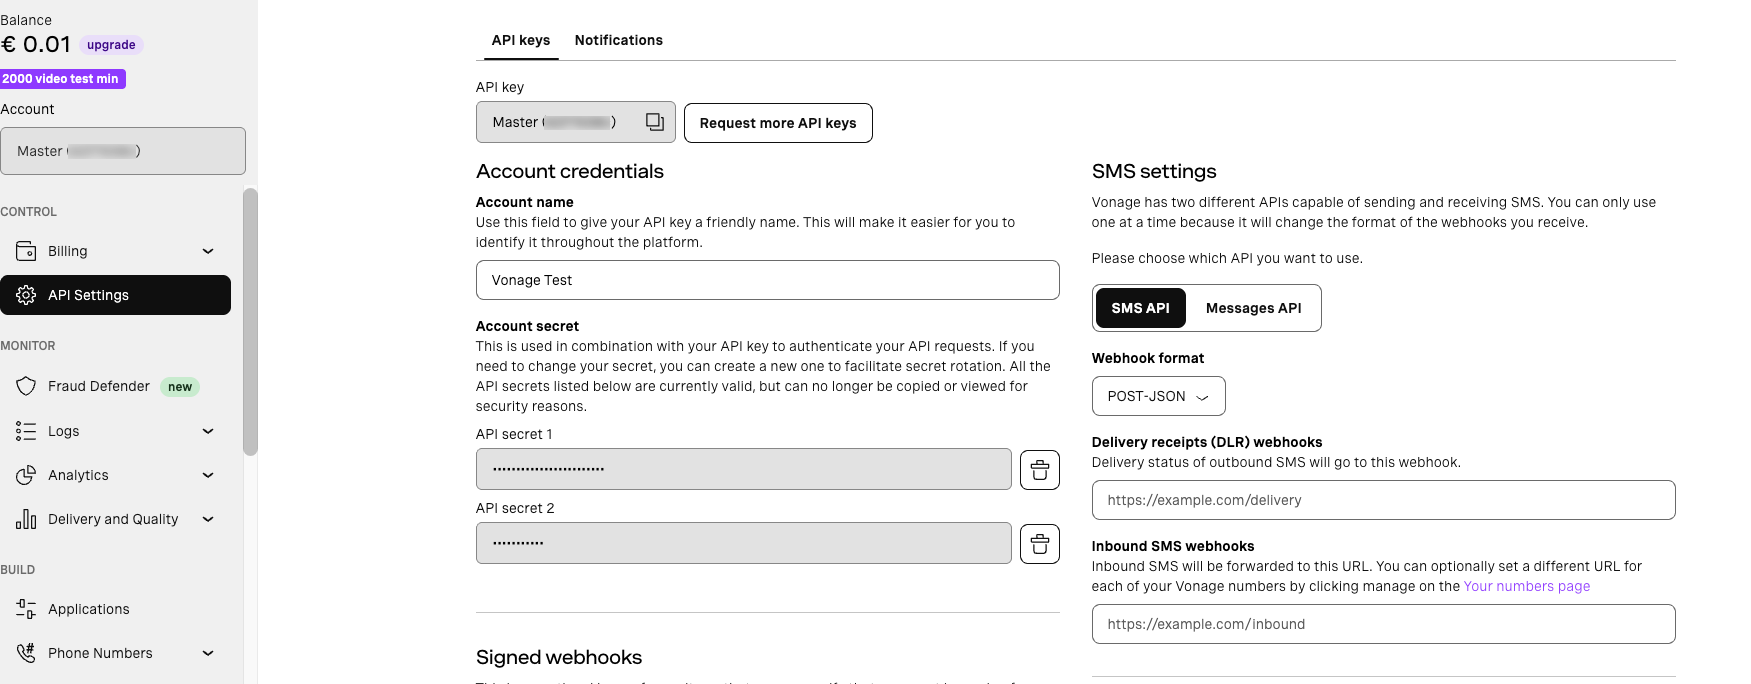Viewport: 1751px width, 684px height.
Task: Click the 2000 video test min badge
Action: tap(62, 79)
